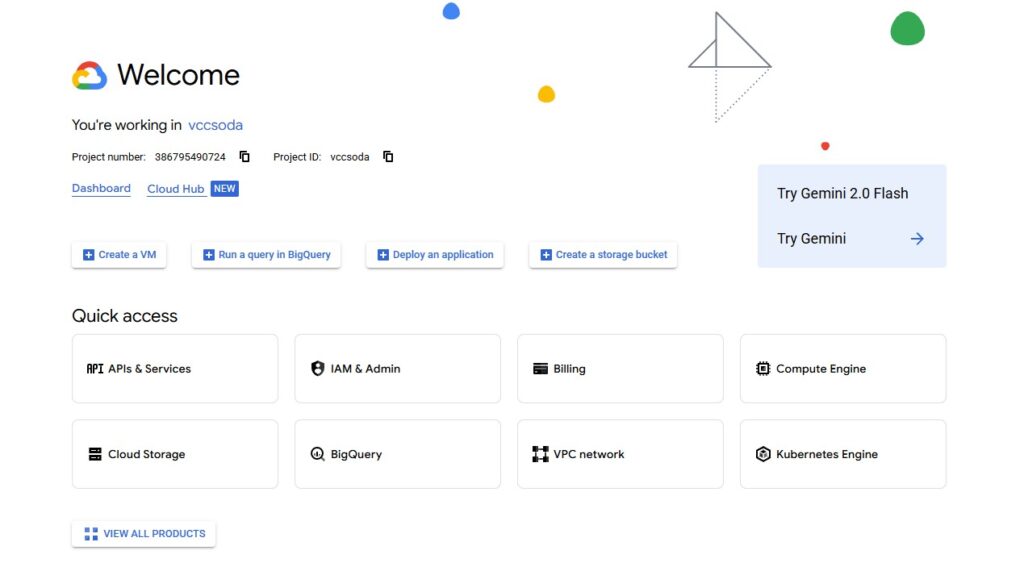Click the Kubernetes Engine hexagon icon
The image size is (1024, 567).
pos(763,454)
